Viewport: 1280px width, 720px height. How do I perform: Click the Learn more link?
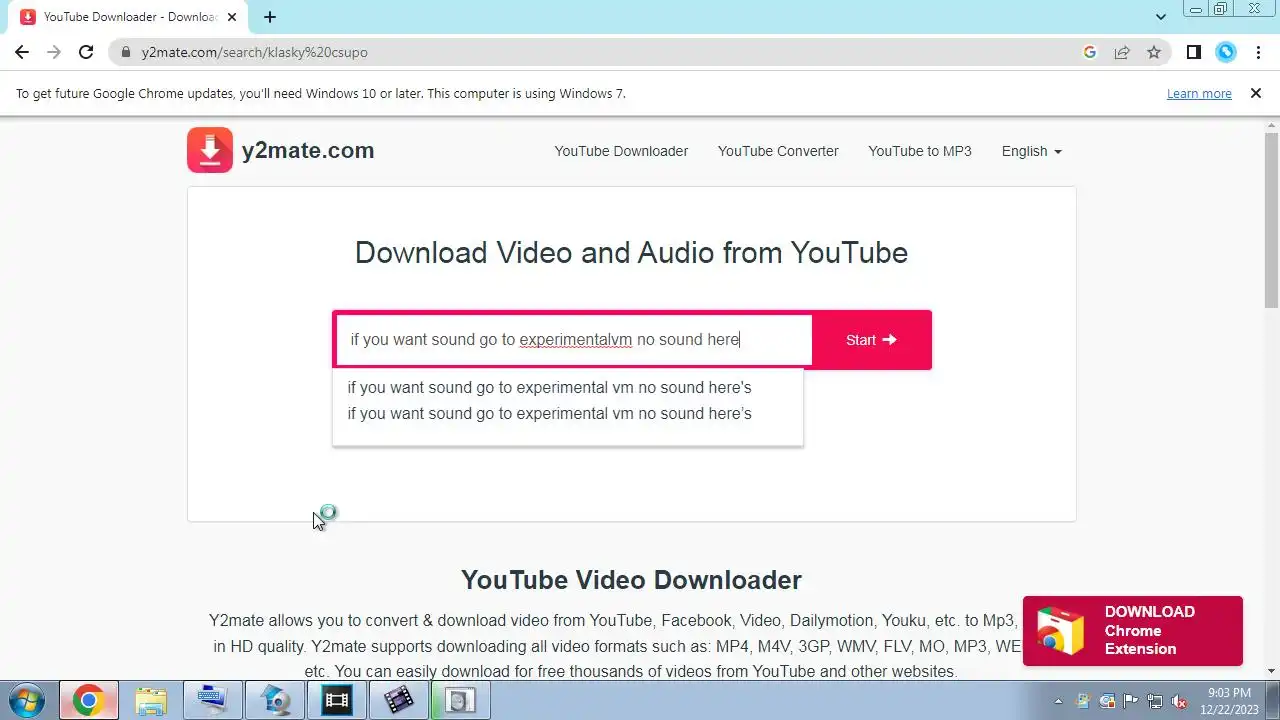pos(1199,94)
